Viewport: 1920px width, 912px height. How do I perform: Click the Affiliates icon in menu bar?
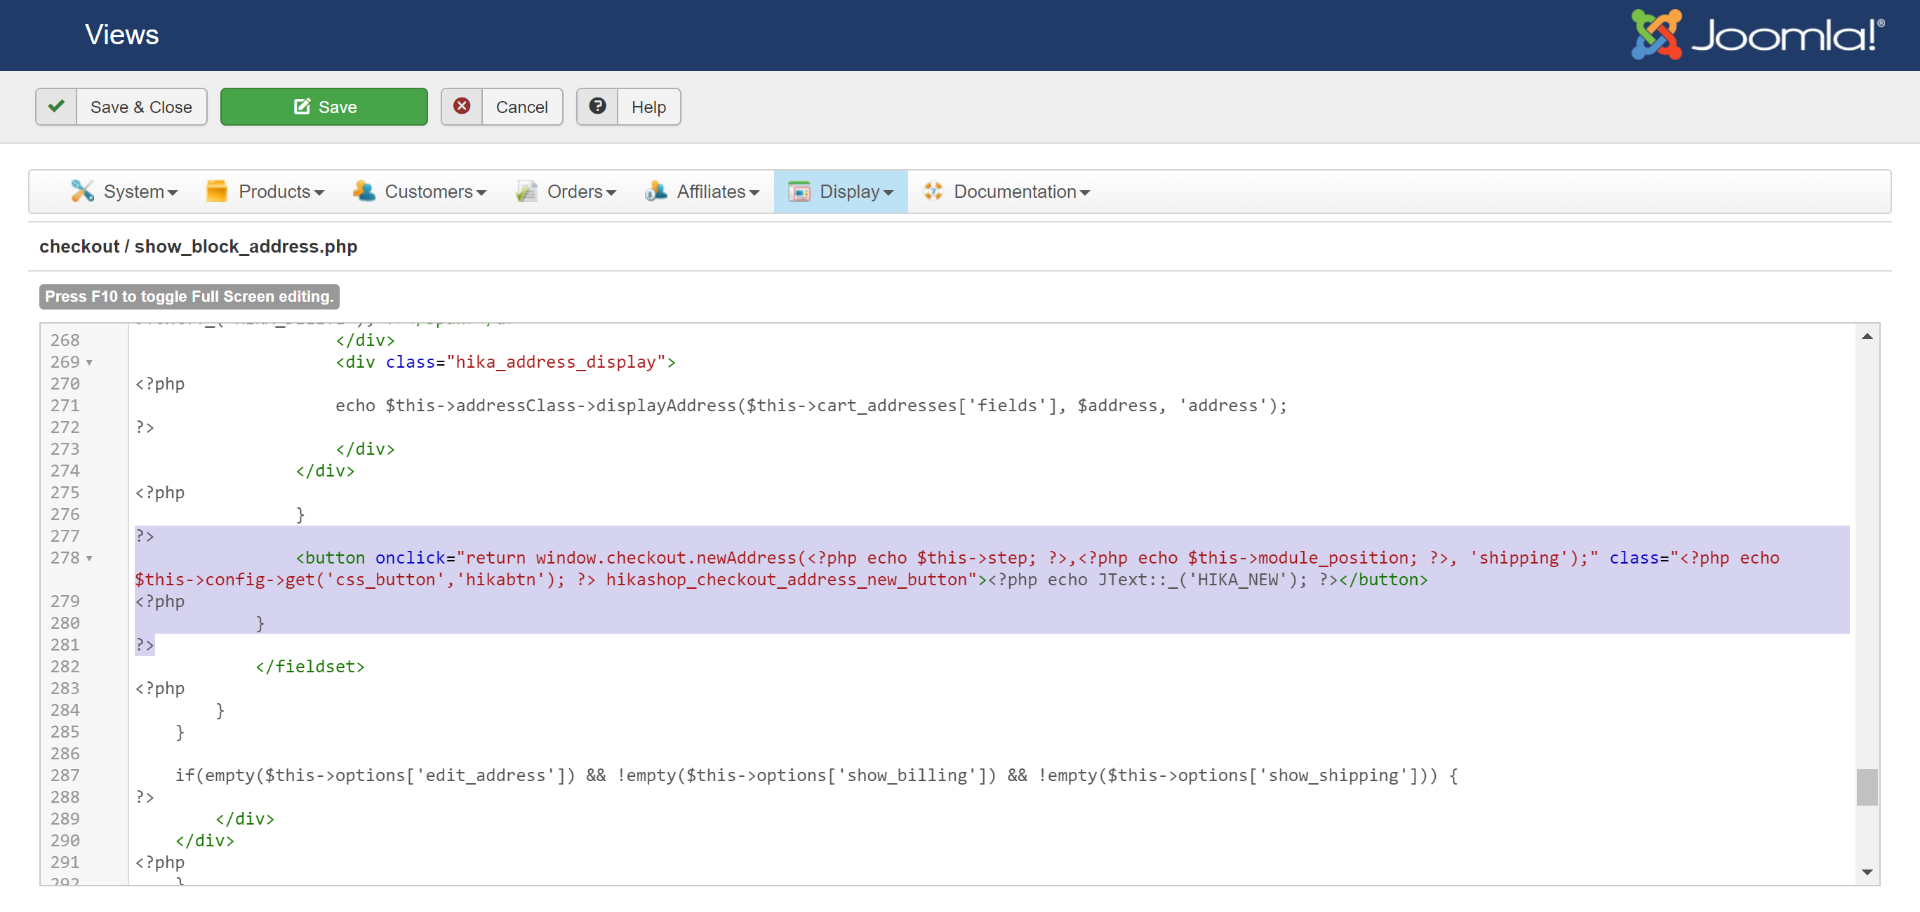pos(656,191)
